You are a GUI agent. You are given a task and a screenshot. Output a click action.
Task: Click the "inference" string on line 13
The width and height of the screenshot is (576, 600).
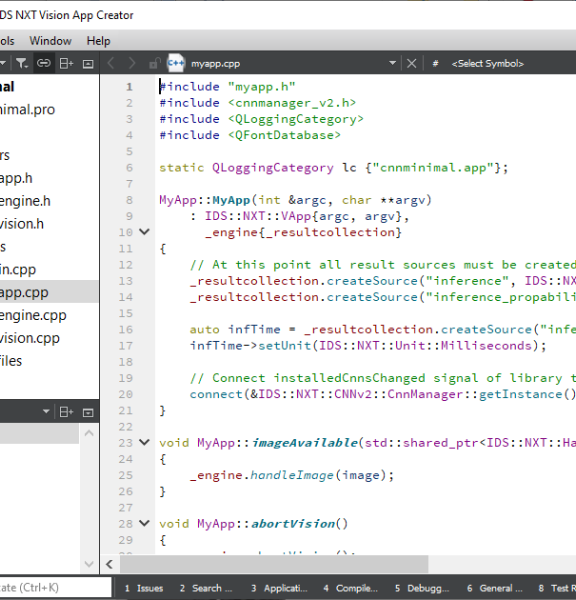467,281
